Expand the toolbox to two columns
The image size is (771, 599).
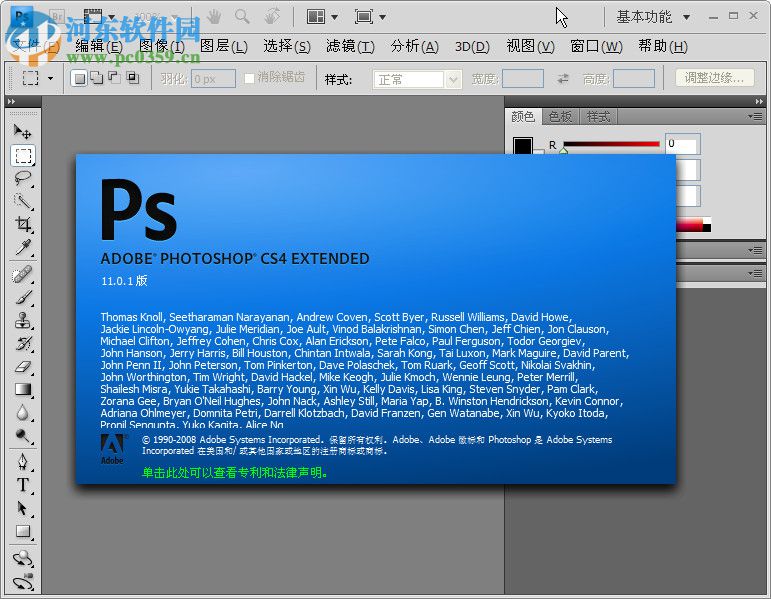(11, 101)
